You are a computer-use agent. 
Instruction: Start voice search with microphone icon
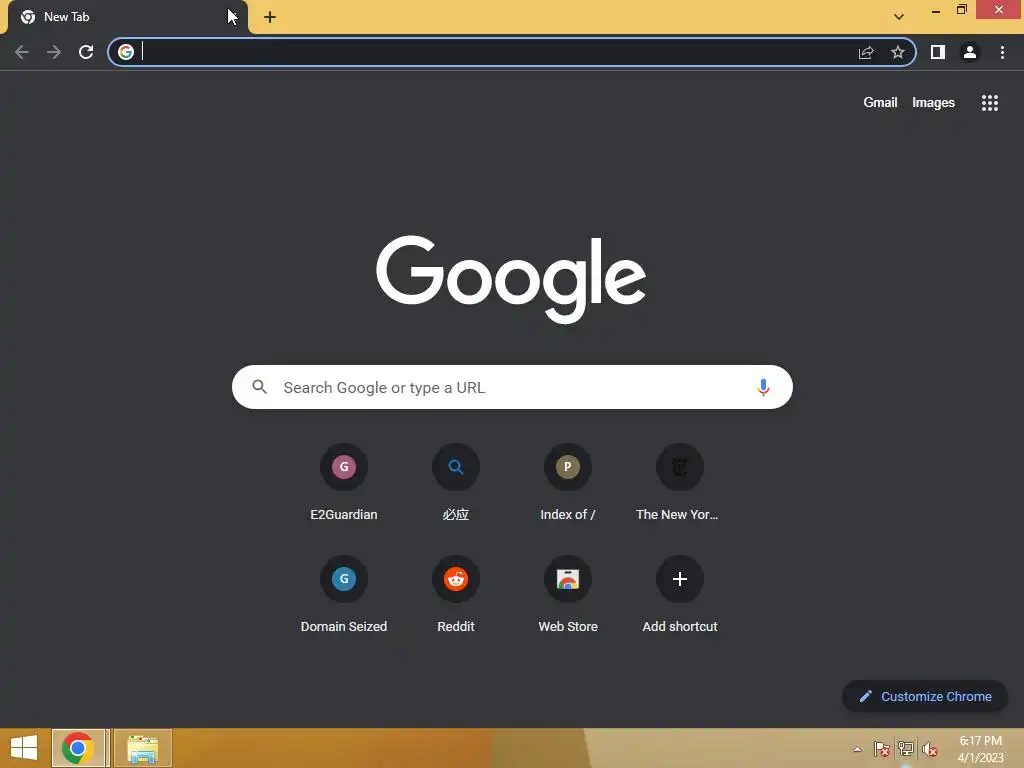pos(763,387)
